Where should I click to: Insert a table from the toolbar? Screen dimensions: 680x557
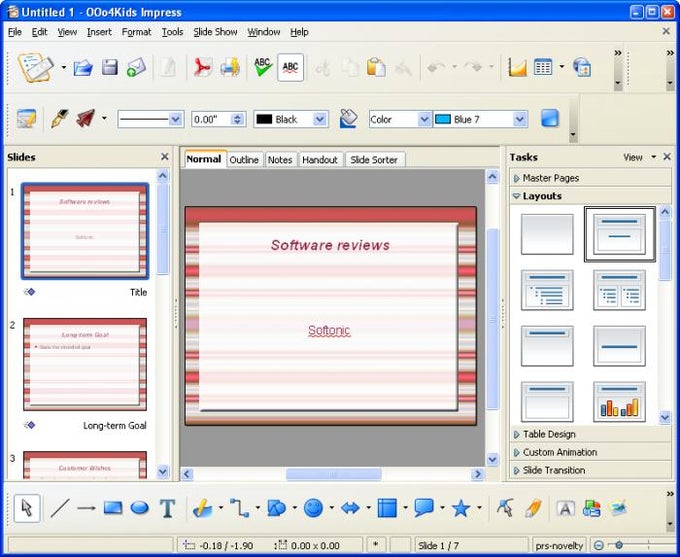pos(543,68)
